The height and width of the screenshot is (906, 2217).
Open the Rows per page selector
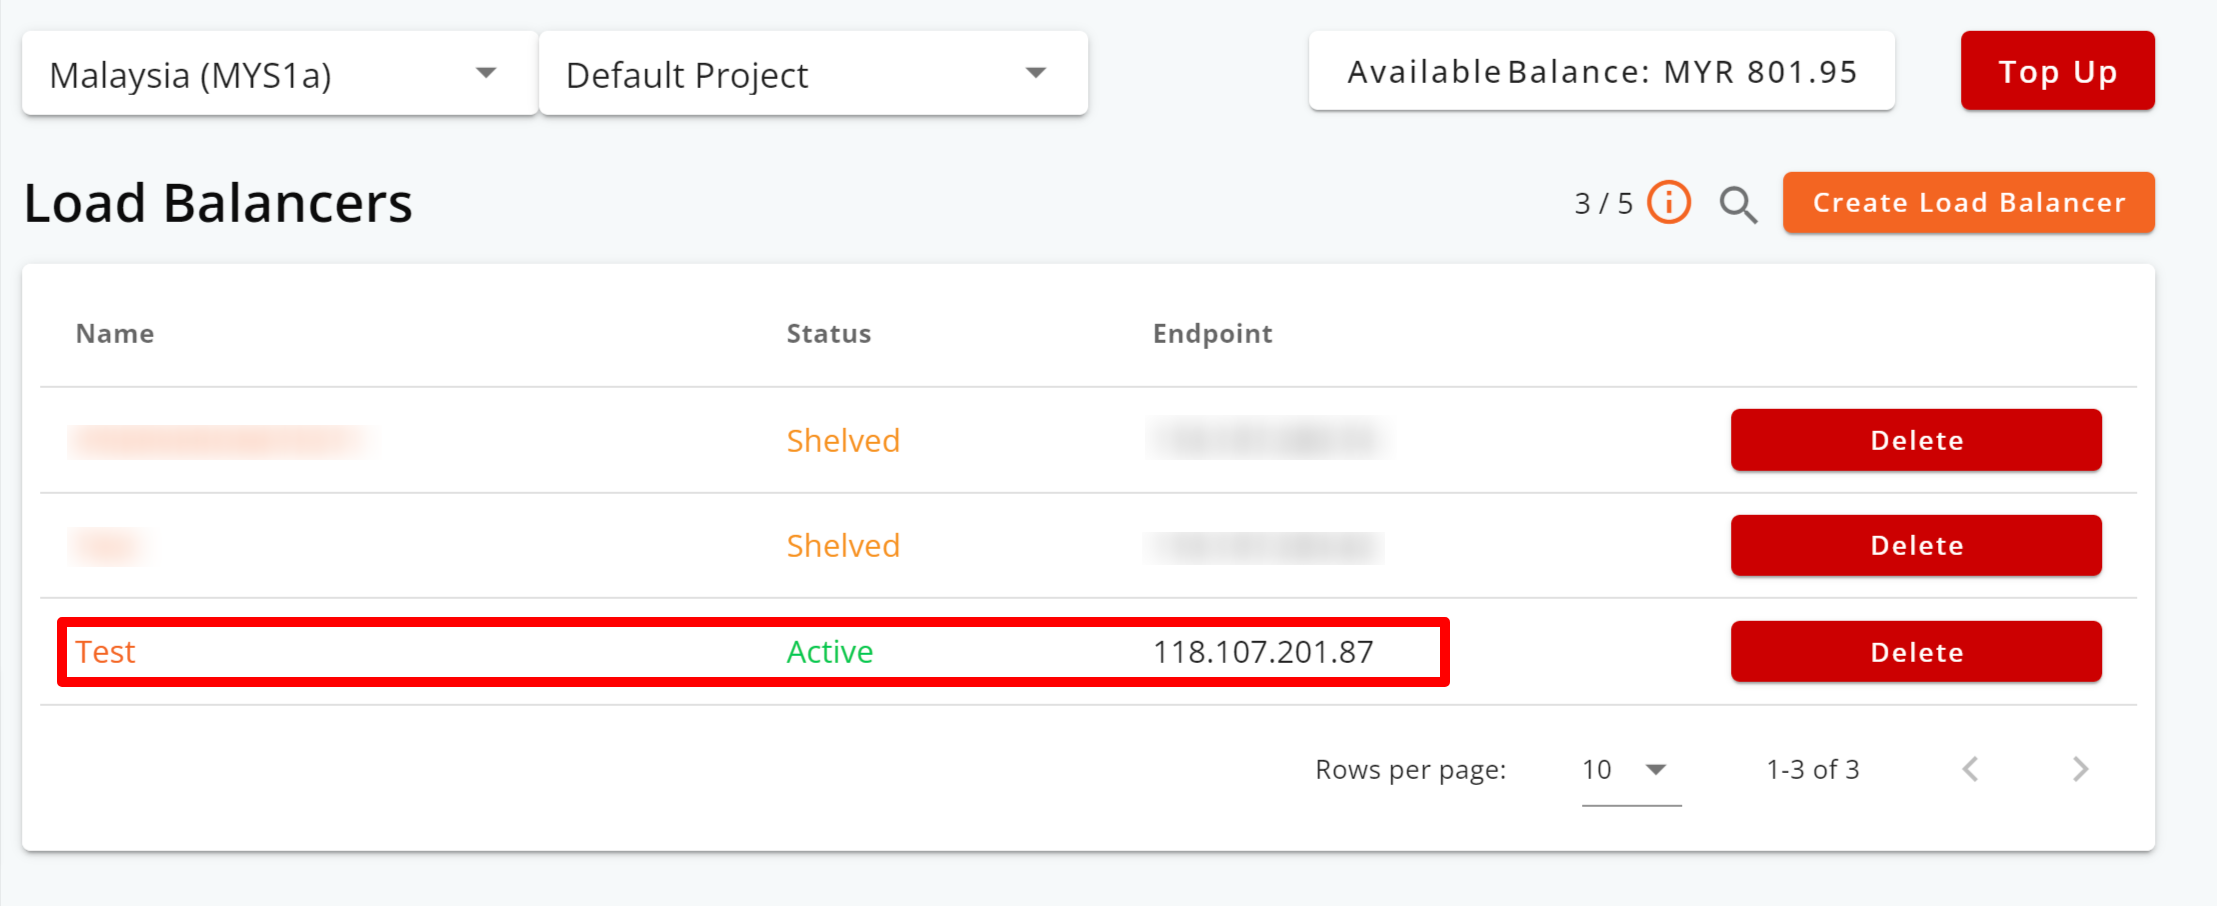click(1631, 770)
